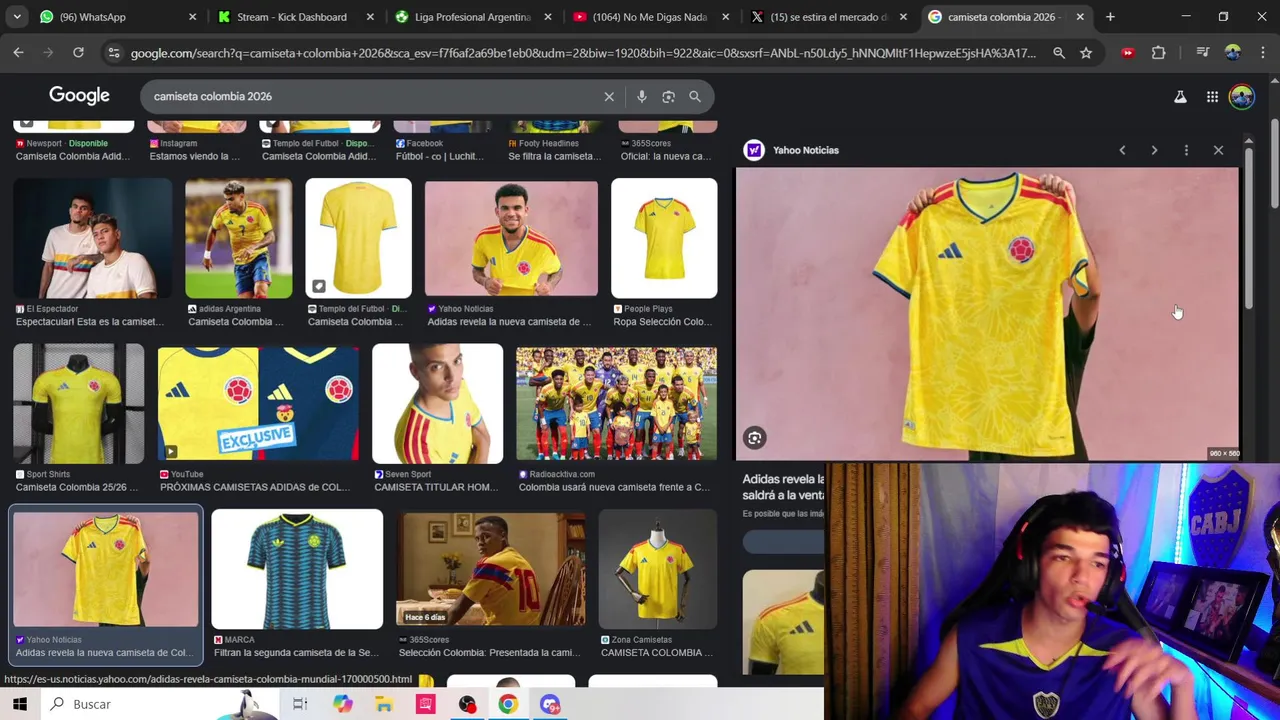
Task: Open adidas Argentina player thumbnail
Action: 238,238
